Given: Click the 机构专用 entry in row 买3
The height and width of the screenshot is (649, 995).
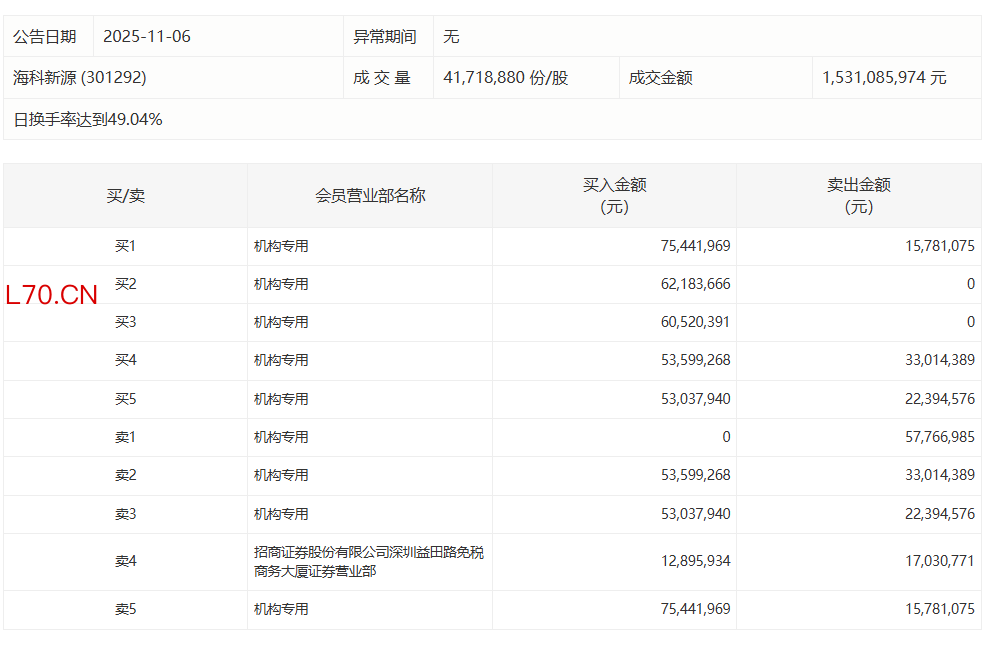Looking at the screenshot, I should coord(281,322).
